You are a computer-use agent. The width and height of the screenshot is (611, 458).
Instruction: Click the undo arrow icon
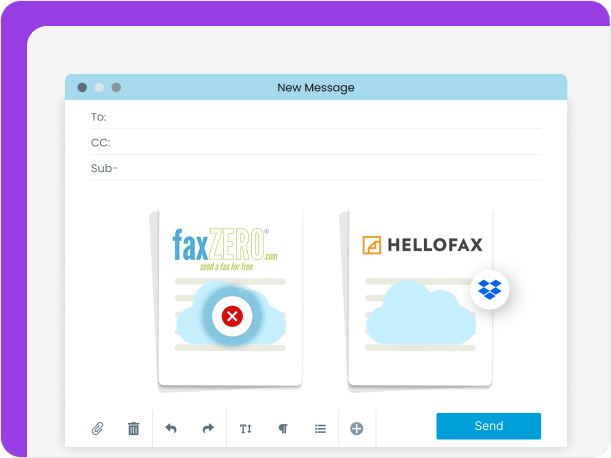click(x=171, y=429)
